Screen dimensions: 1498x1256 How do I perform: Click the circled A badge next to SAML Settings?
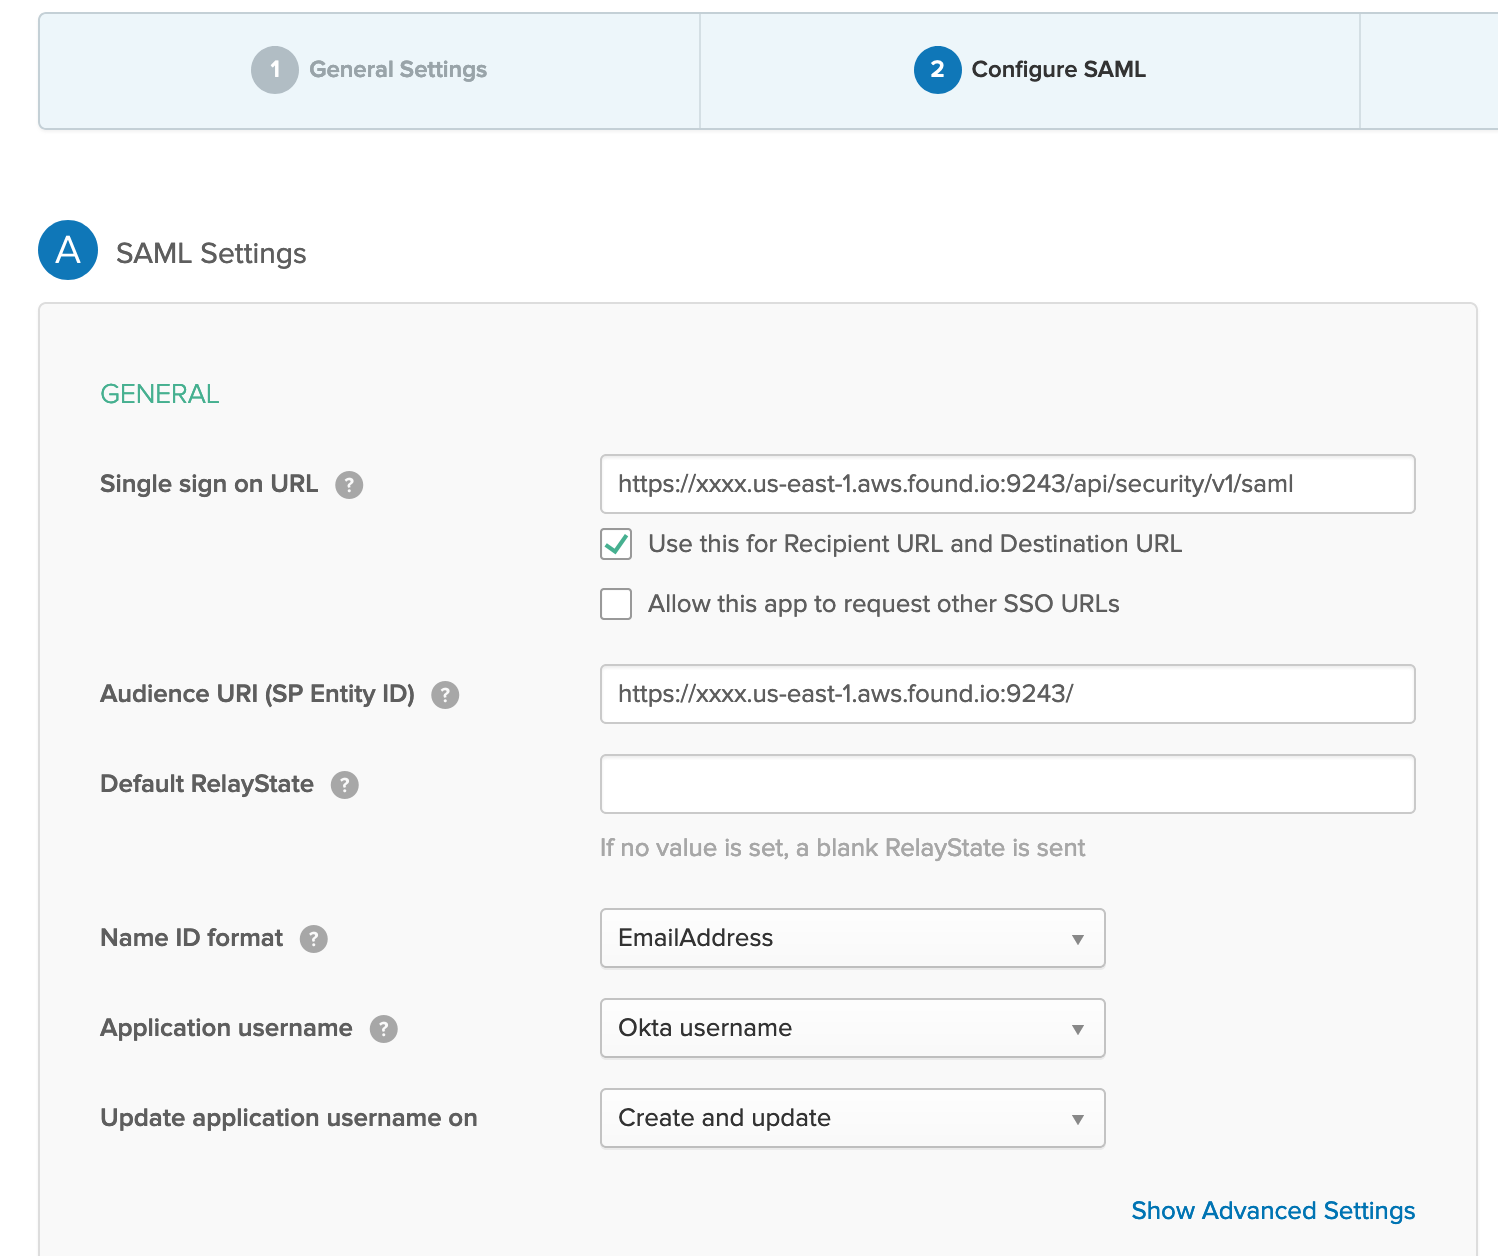tap(67, 250)
